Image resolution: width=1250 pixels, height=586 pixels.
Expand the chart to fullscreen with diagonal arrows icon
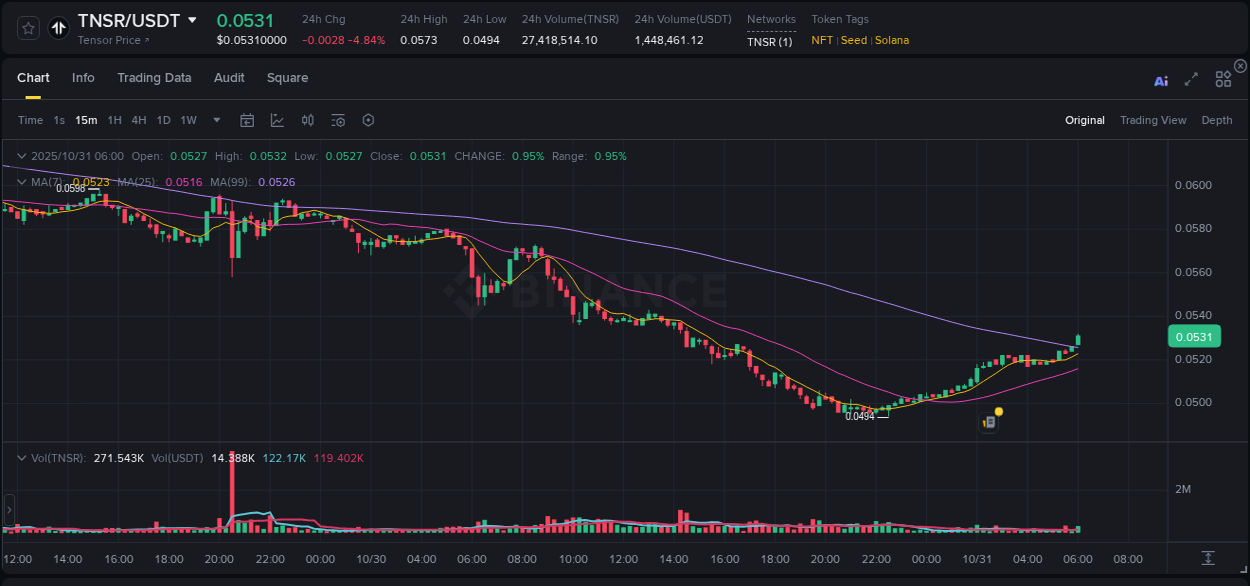pos(1191,79)
